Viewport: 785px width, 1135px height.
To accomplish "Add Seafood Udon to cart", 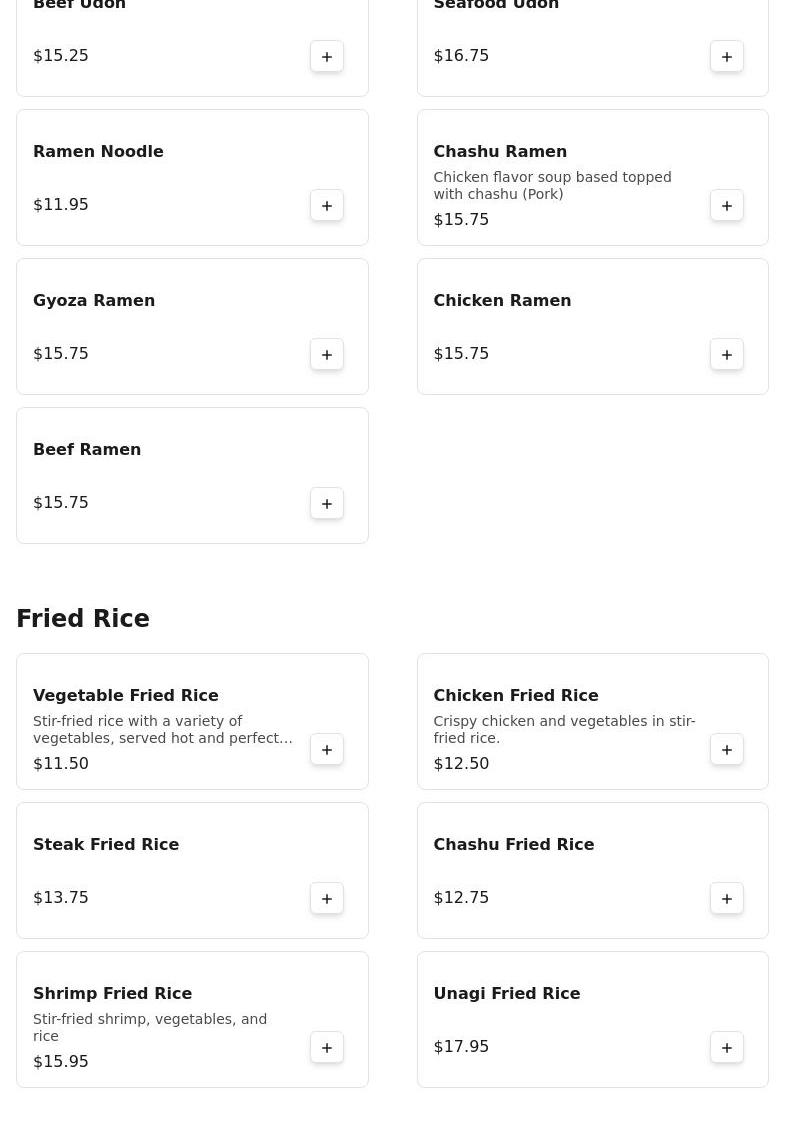I will click(727, 57).
